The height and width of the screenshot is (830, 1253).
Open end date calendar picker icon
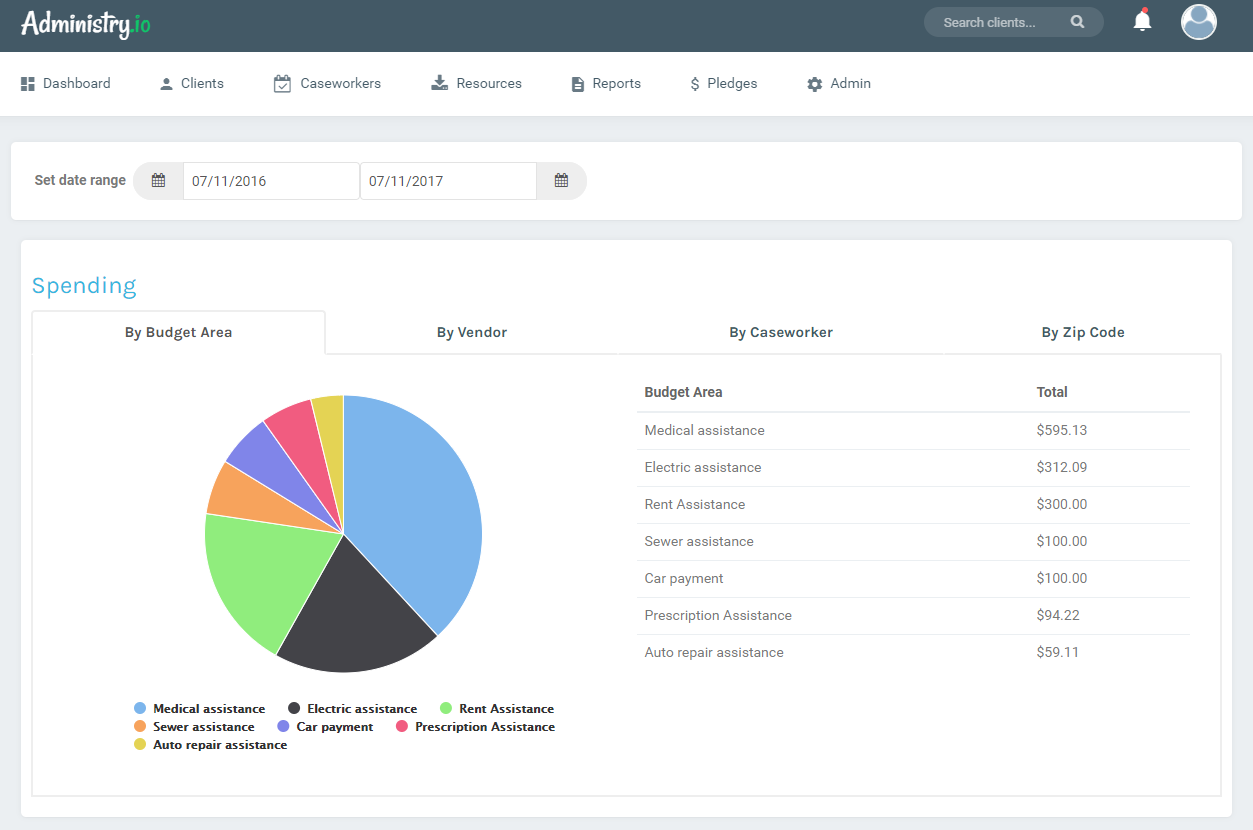(561, 181)
